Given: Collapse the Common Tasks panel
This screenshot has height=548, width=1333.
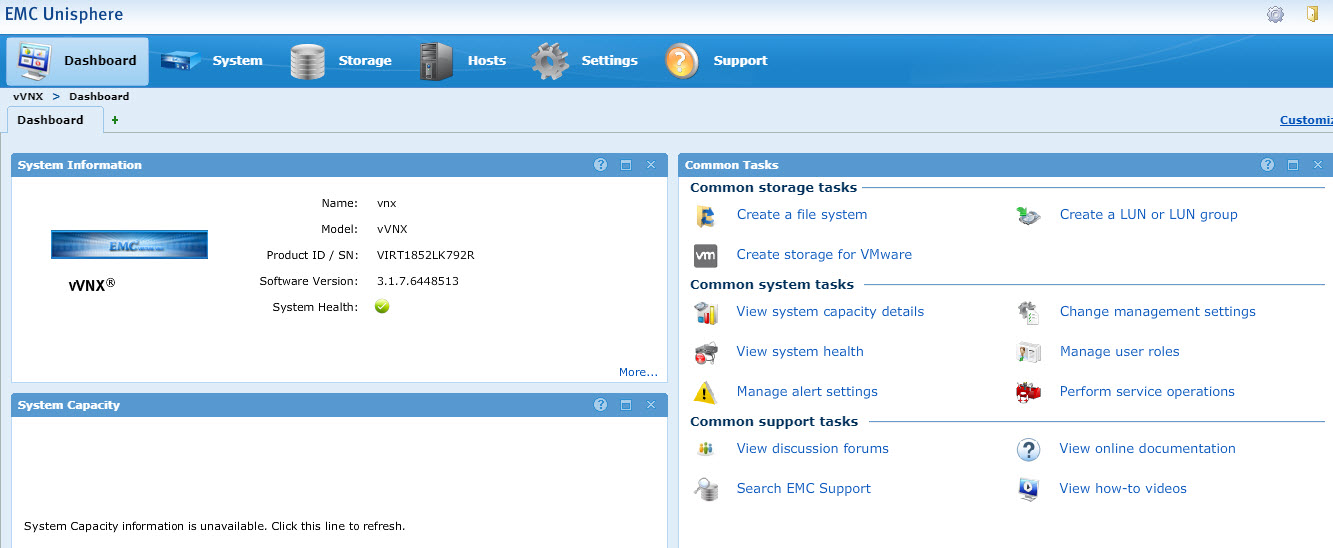Looking at the screenshot, I should (1293, 165).
